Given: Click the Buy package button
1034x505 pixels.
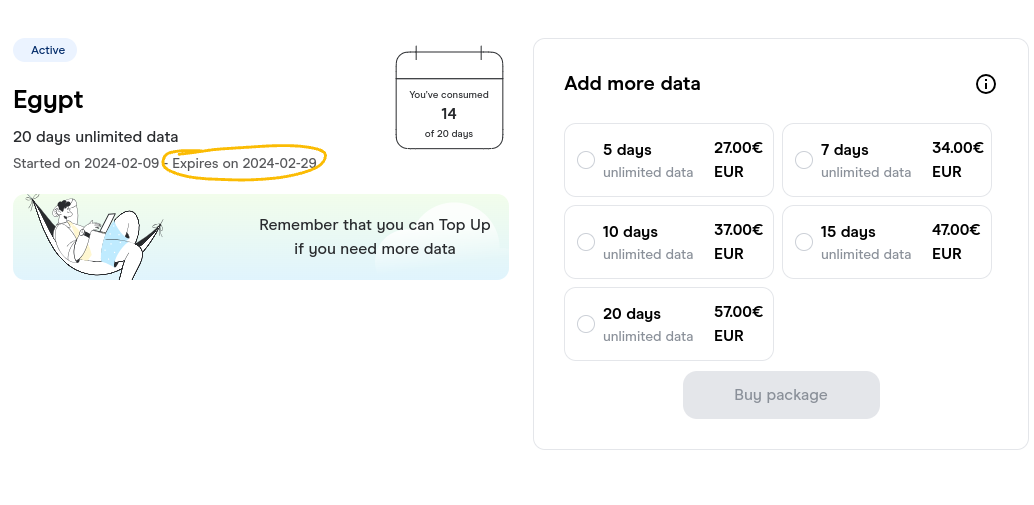Looking at the screenshot, I should [x=781, y=395].
